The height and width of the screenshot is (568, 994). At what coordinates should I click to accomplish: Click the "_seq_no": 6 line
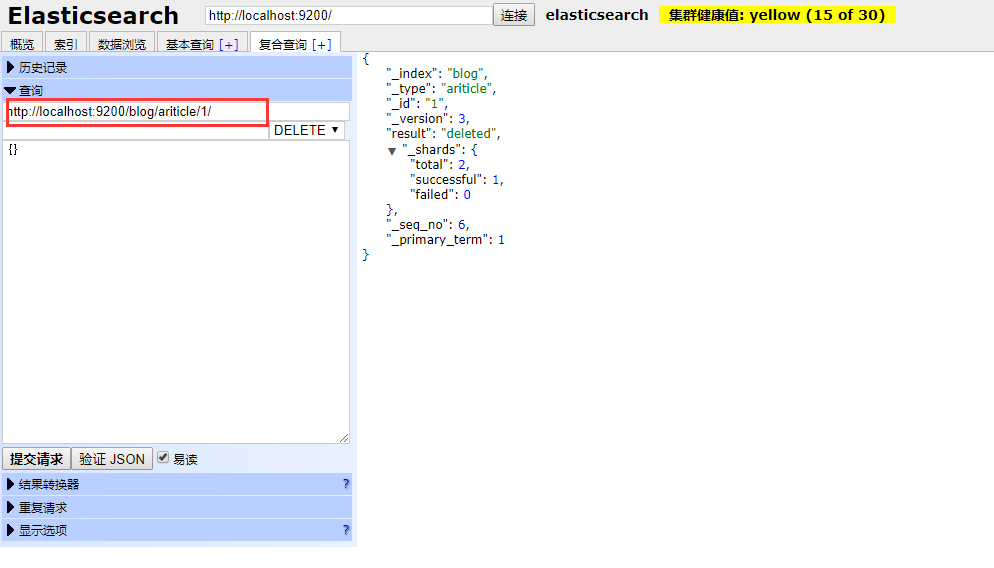point(428,225)
